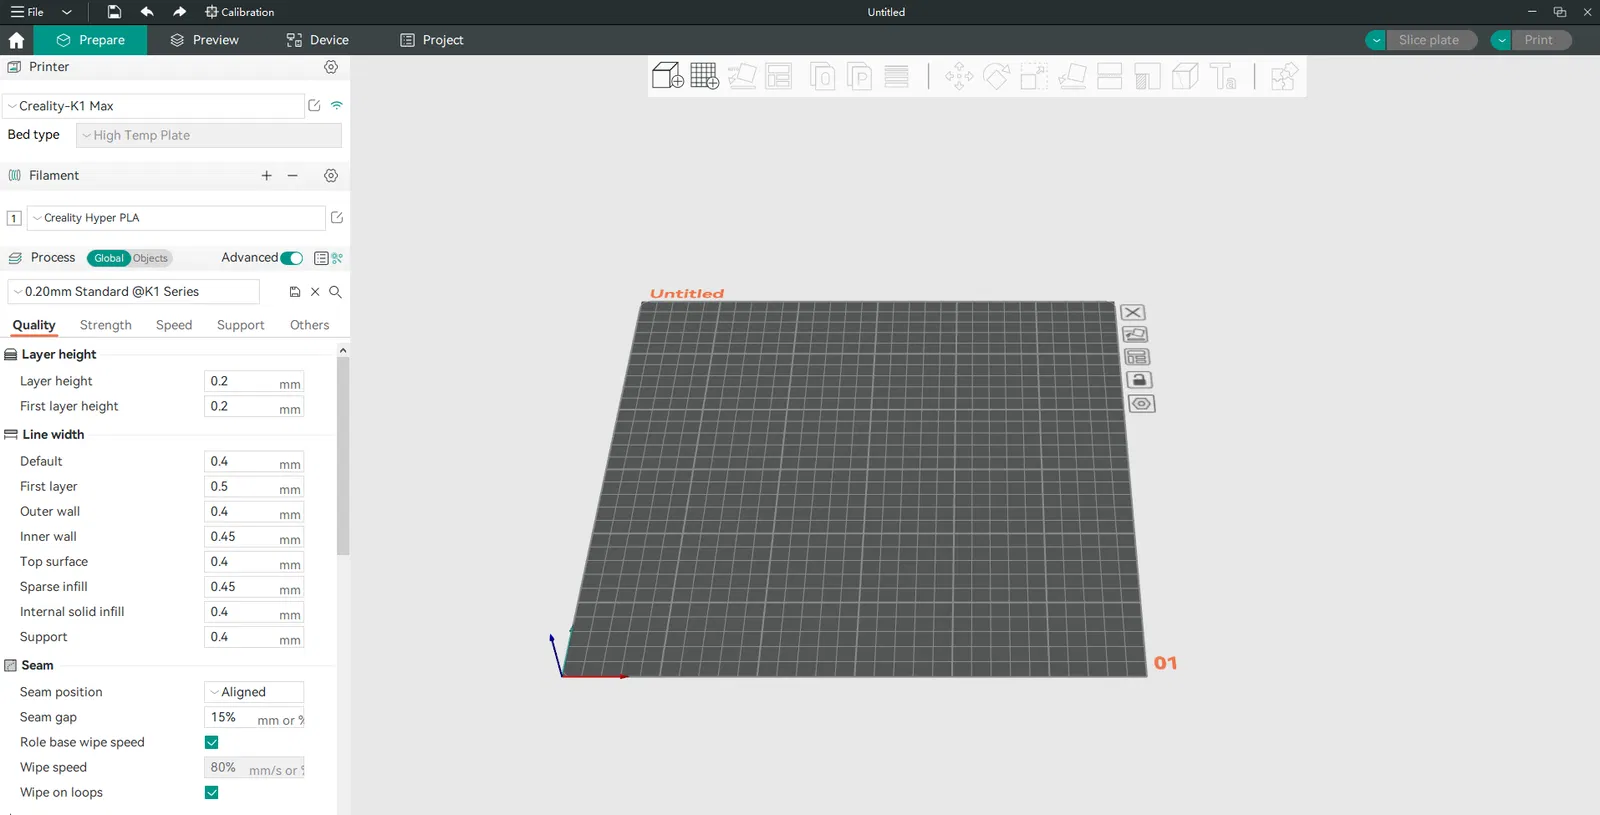The width and height of the screenshot is (1600, 815).
Task: Toggle the Advanced switch
Action: click(291, 258)
